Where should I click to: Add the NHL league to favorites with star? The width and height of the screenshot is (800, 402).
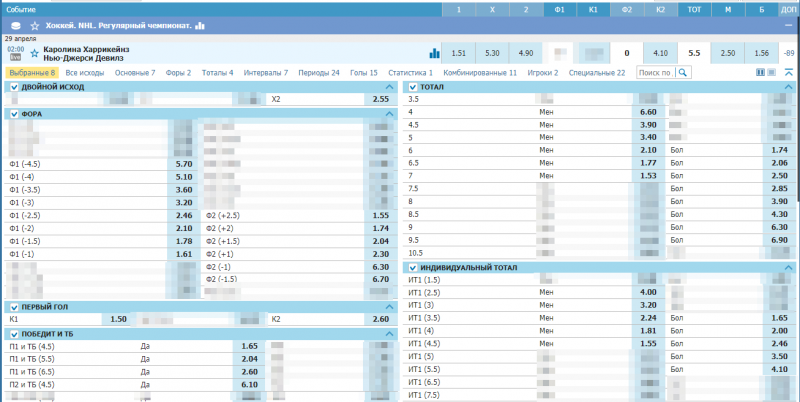pyautogui.click(x=35, y=25)
